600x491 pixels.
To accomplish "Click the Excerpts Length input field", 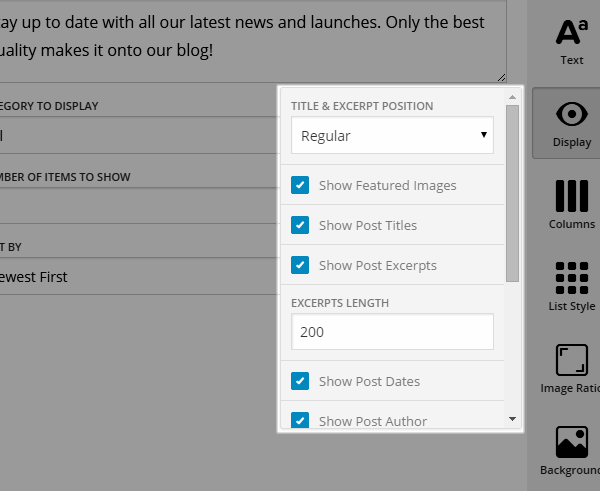I will coord(392,332).
